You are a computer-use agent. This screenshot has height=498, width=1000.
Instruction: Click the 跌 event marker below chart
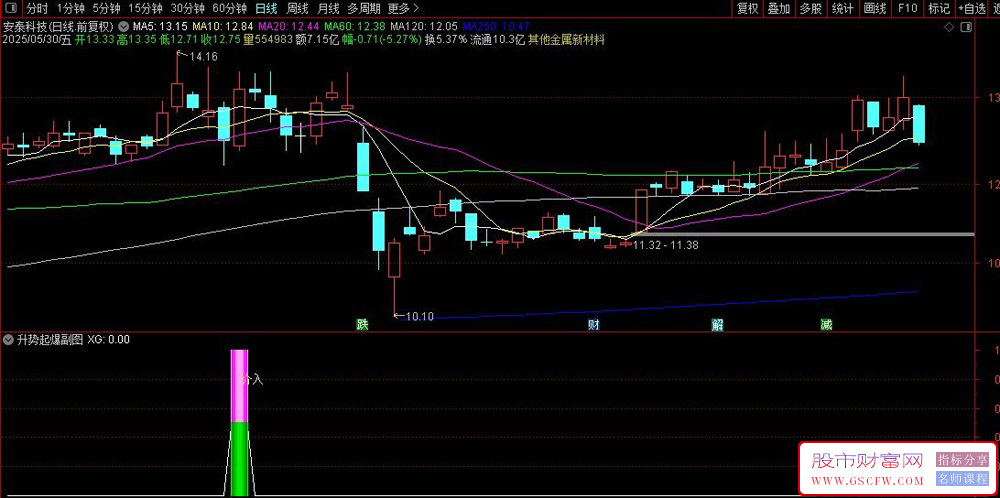(x=362, y=325)
